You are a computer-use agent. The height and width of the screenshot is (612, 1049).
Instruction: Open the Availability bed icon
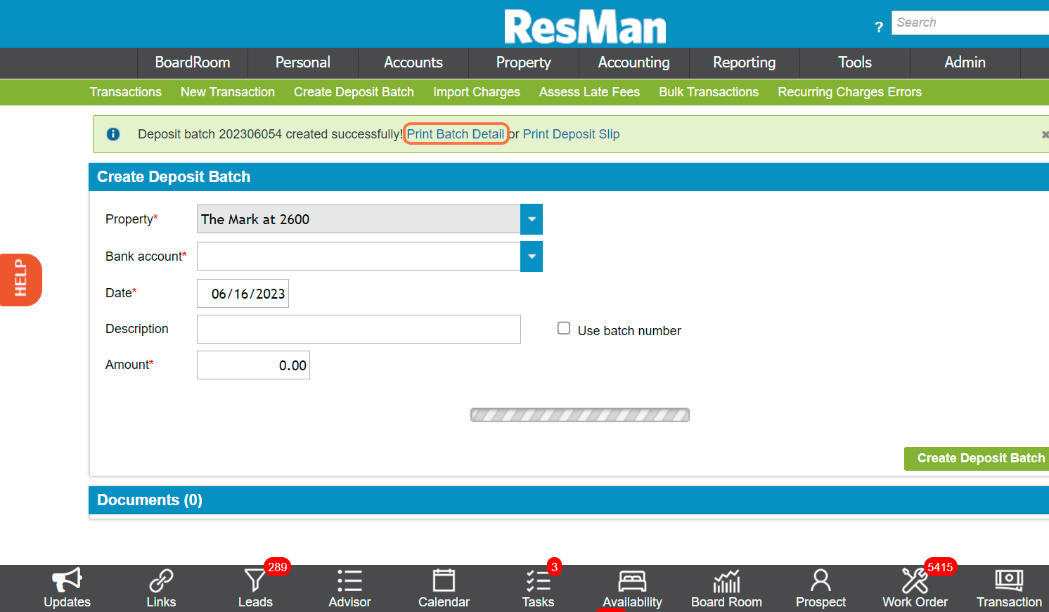tap(632, 581)
